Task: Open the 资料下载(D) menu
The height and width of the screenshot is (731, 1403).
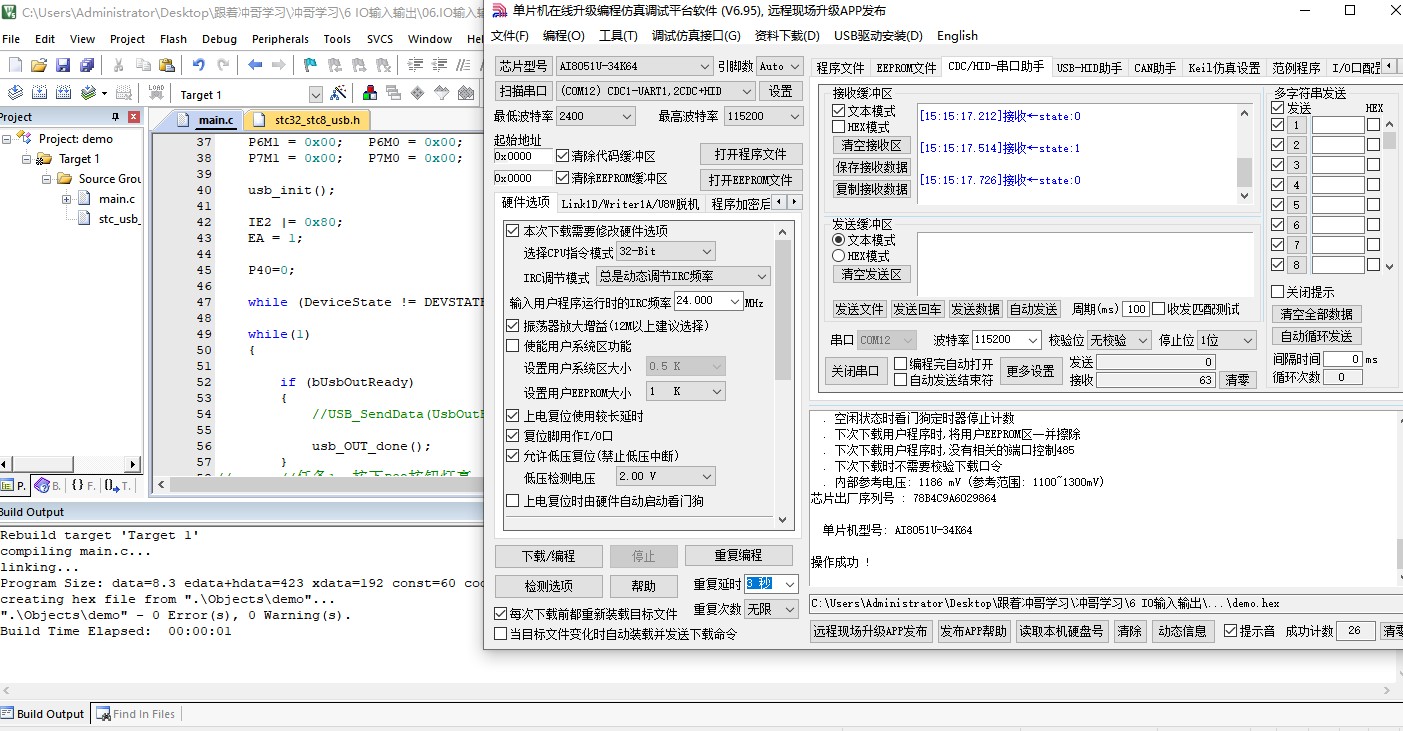Action: click(787, 36)
